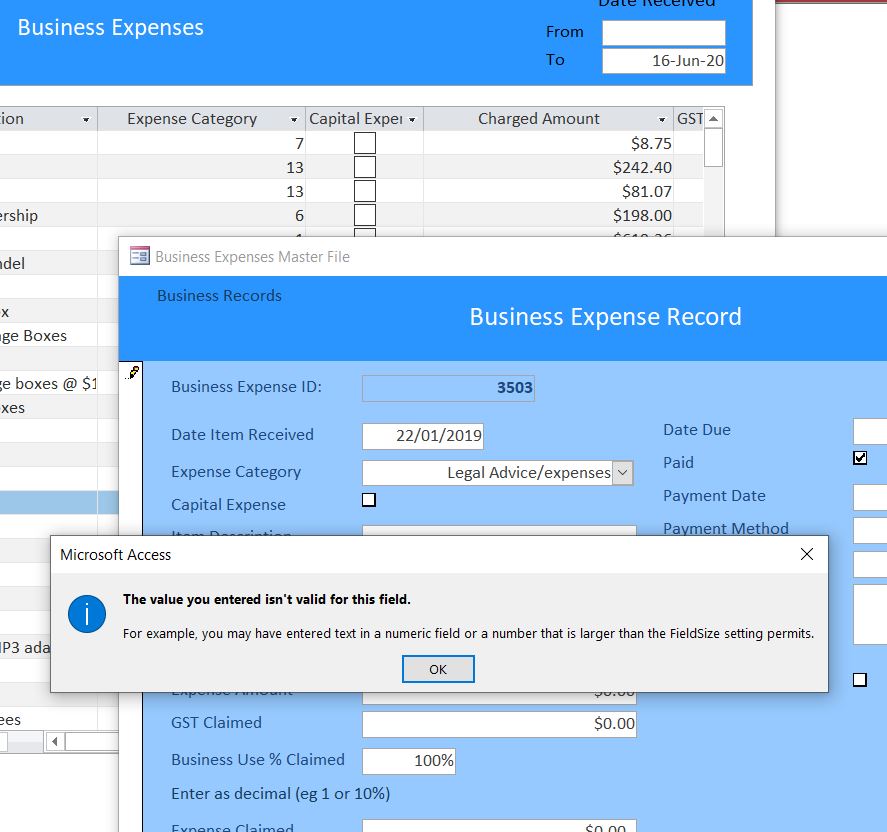Click inside the From date field
Screen dimensions: 887x832
pos(663,32)
